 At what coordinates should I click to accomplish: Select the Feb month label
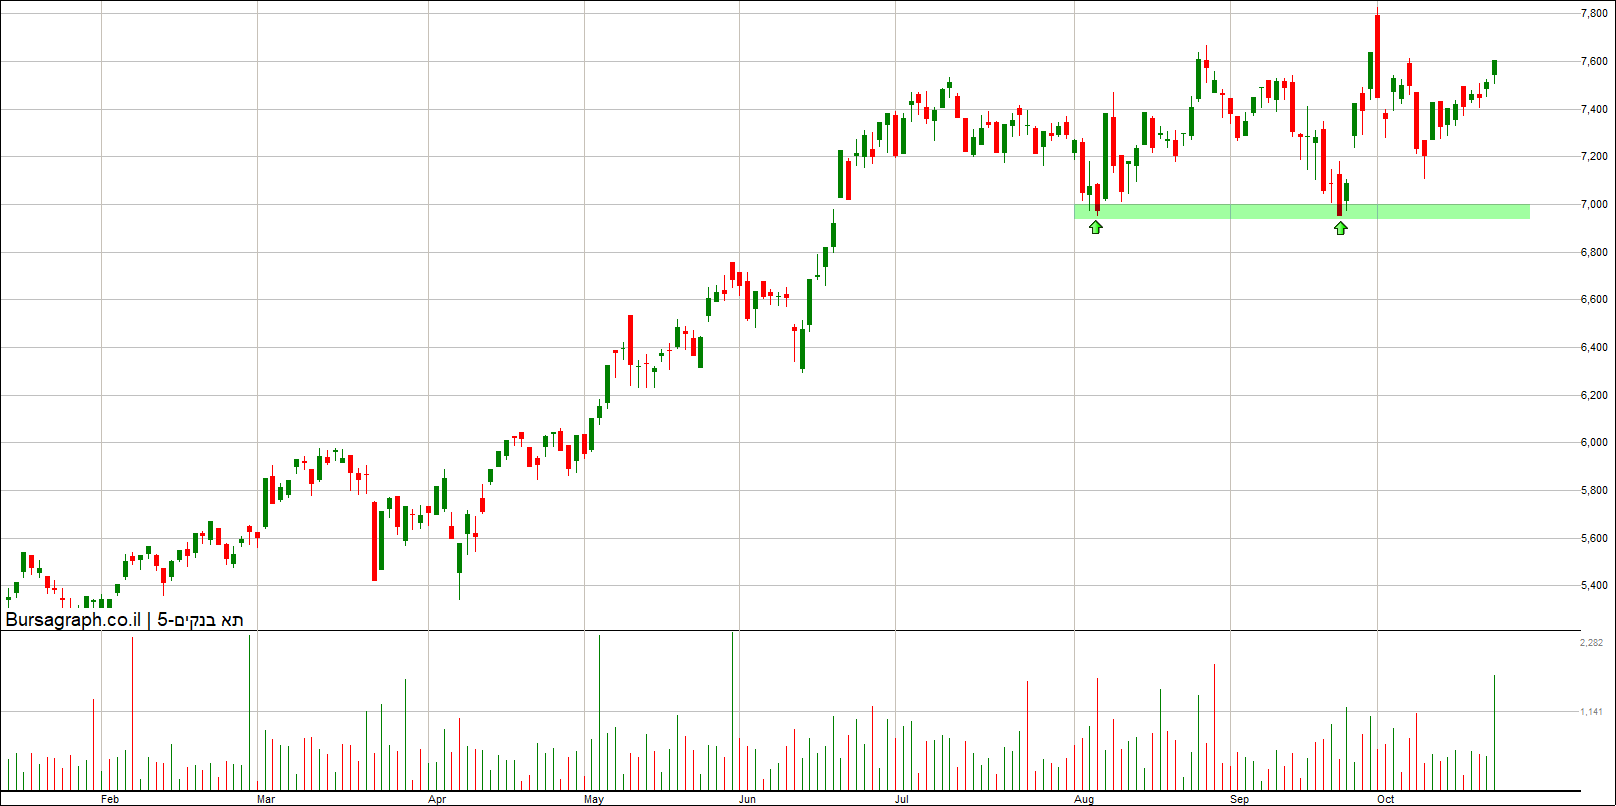coord(110,799)
